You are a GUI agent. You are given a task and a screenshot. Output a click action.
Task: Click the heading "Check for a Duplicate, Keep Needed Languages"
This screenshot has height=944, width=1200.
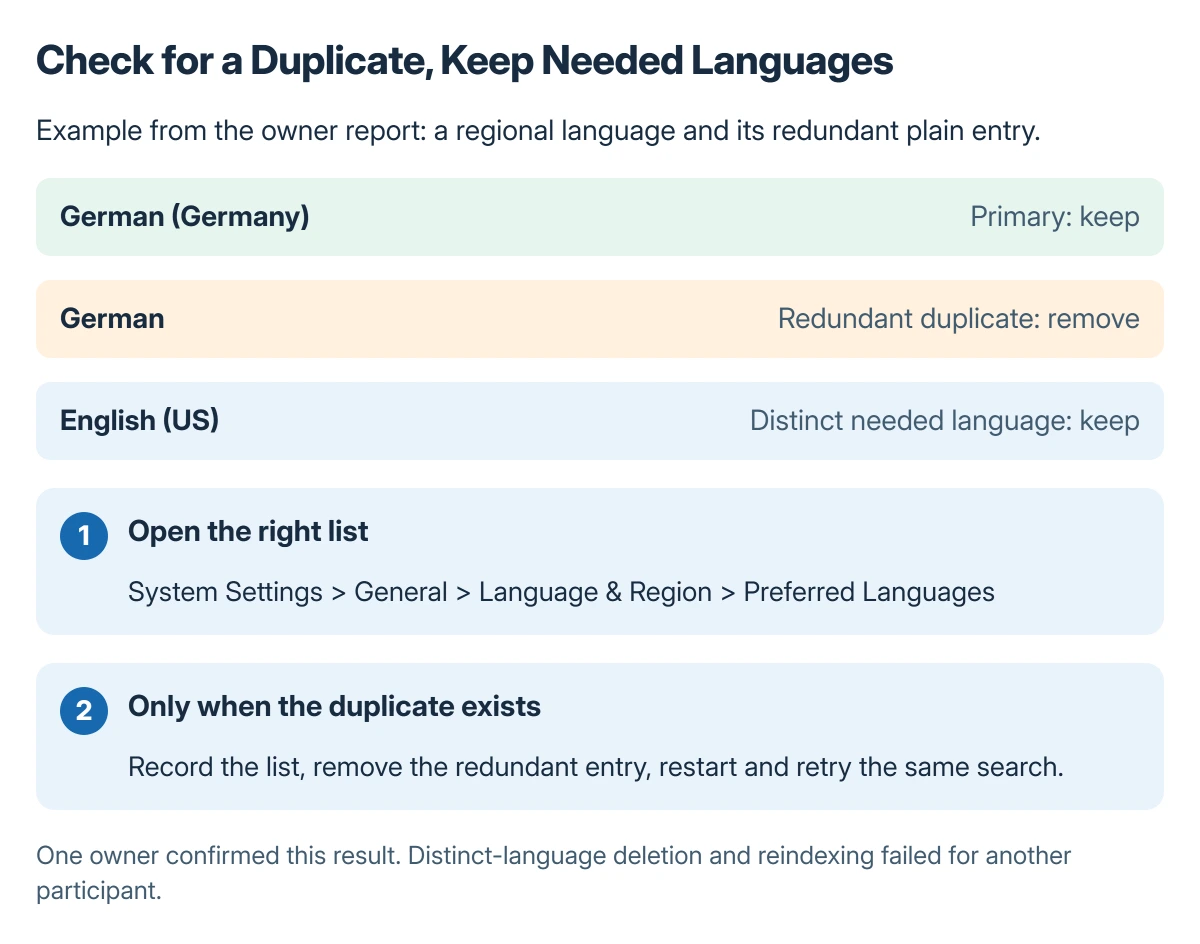[465, 61]
